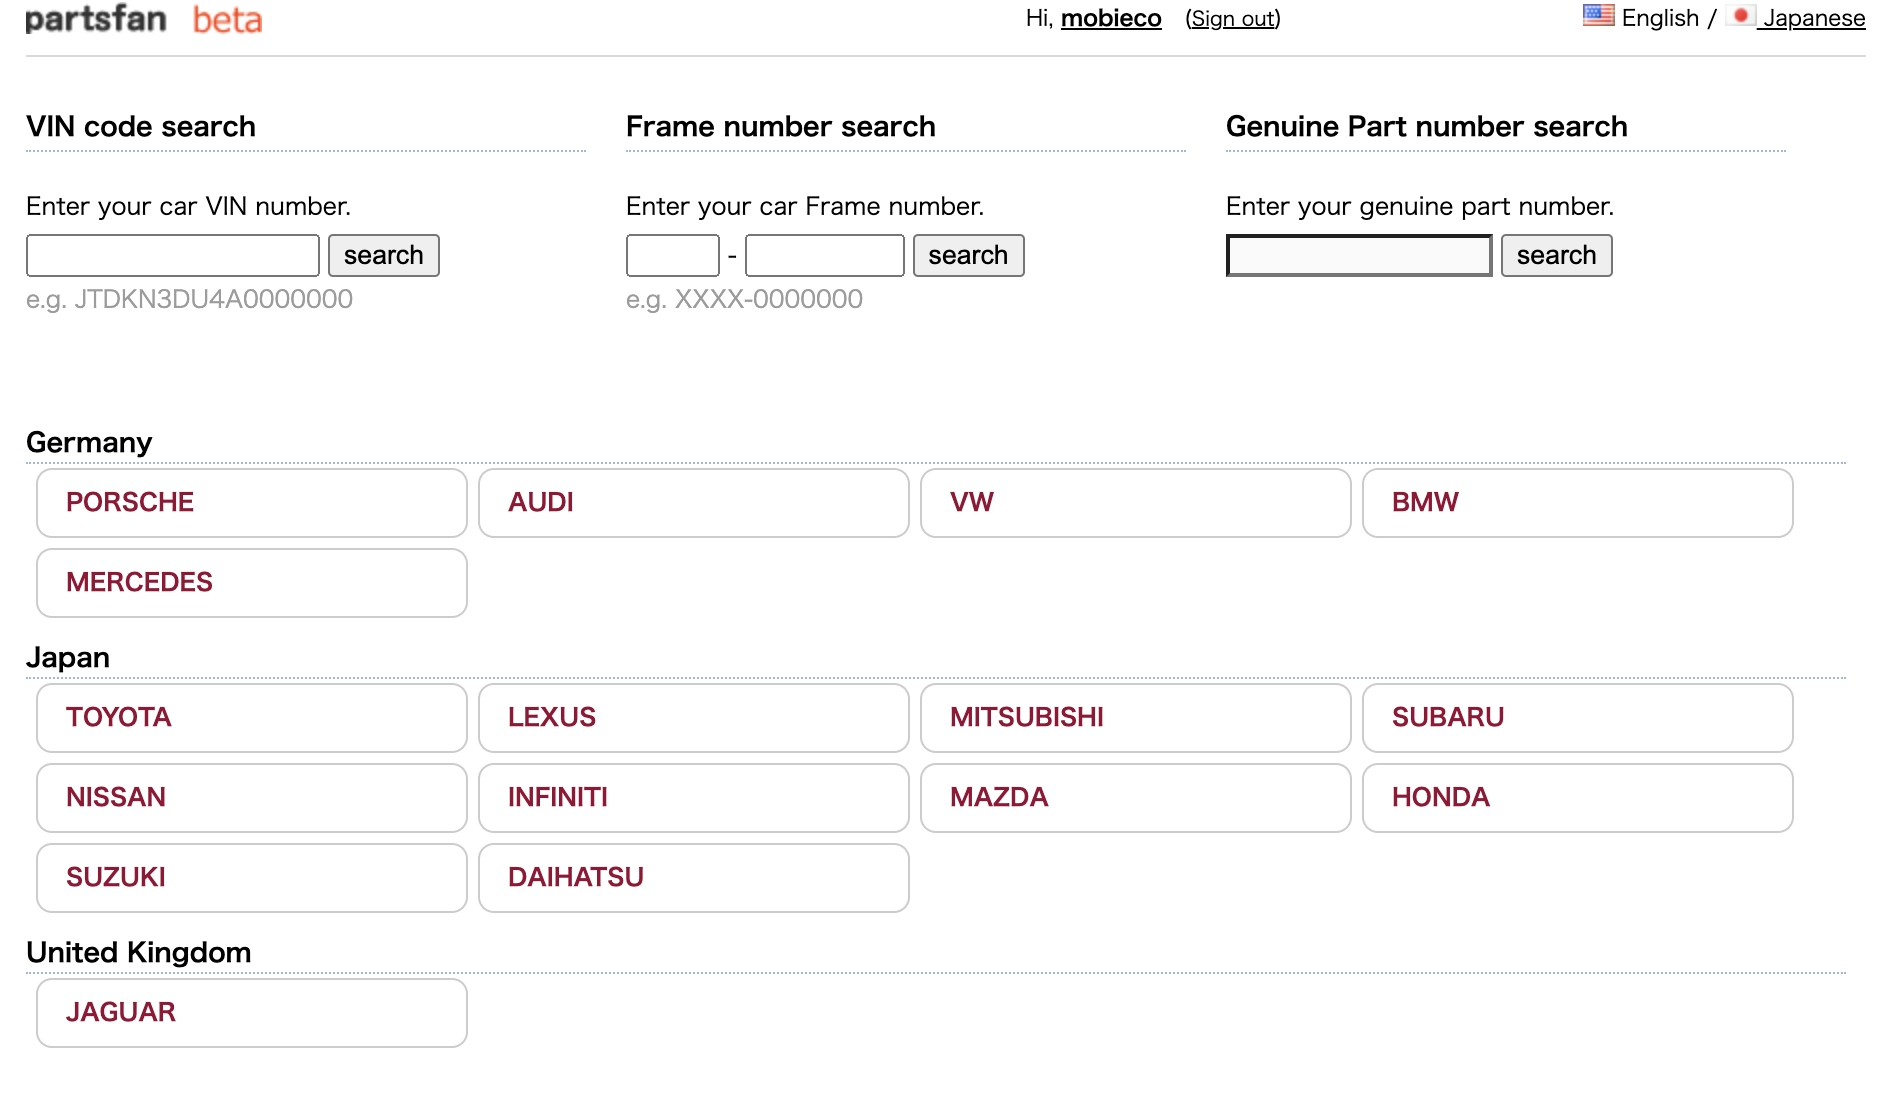Viewport: 1884px width, 1100px height.
Task: Select the SUZUKI brand
Action: [252, 878]
